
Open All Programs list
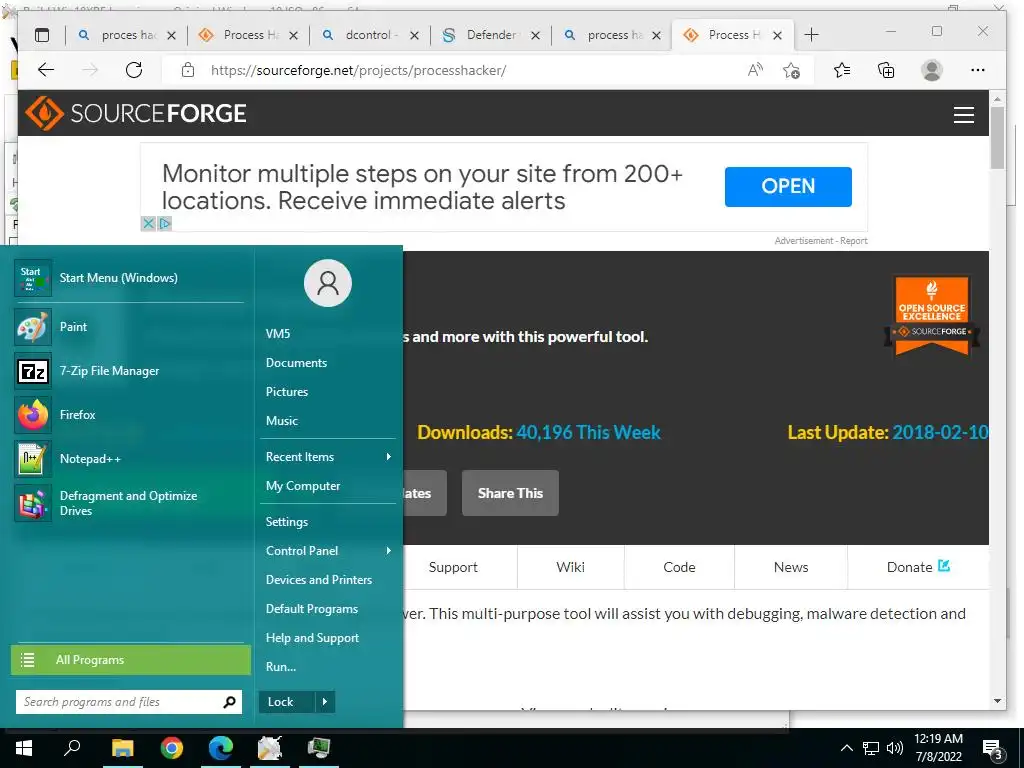pyautogui.click(x=131, y=660)
